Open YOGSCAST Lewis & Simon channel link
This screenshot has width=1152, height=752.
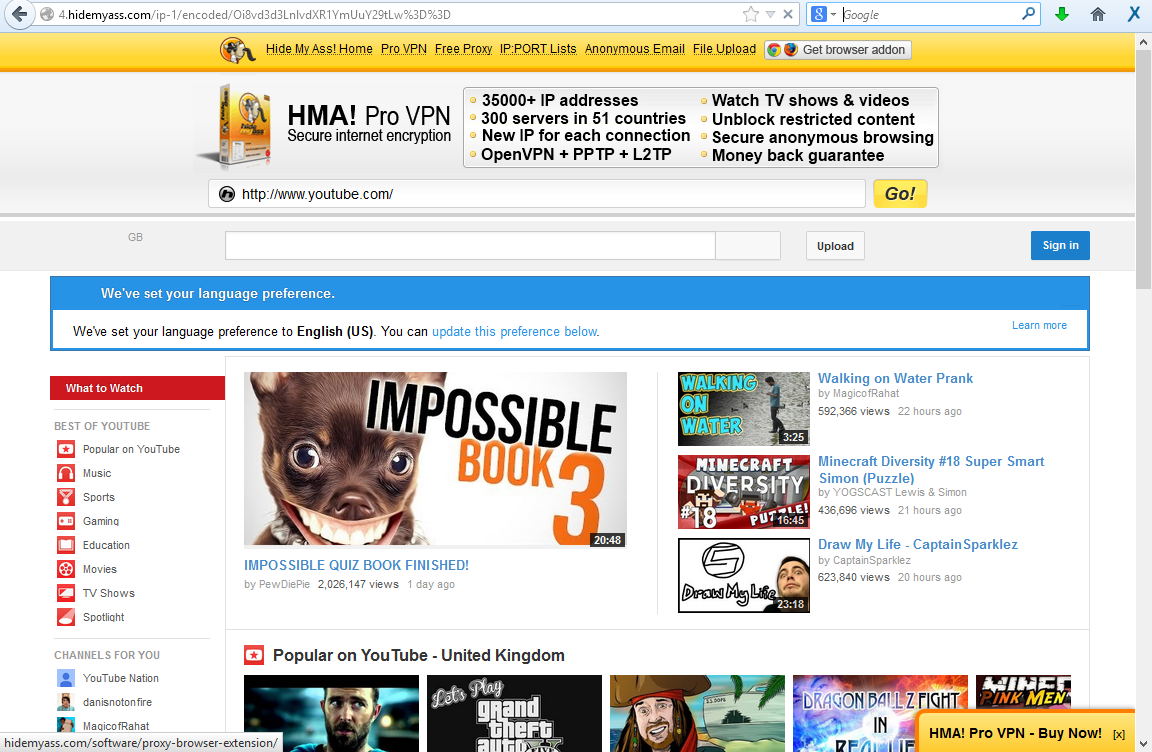tap(900, 492)
